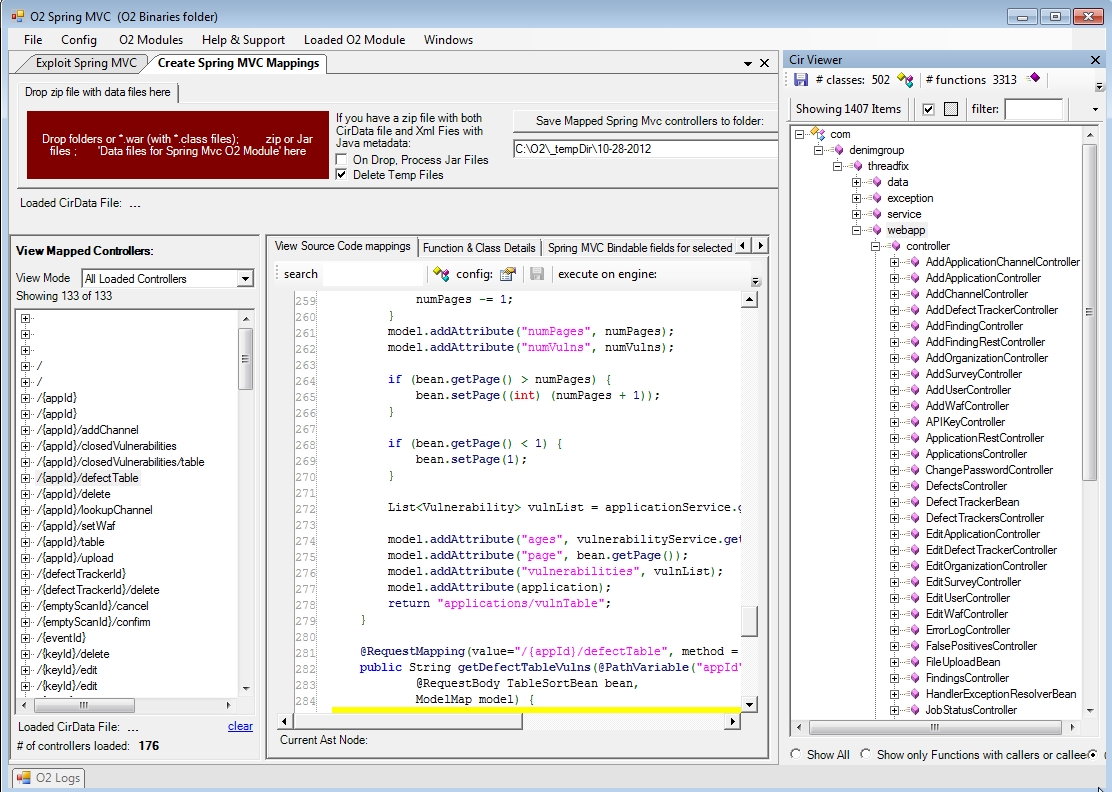Expand the AddApplicationController tree node
Image resolution: width=1112 pixels, height=792 pixels.
pyautogui.click(x=894, y=278)
